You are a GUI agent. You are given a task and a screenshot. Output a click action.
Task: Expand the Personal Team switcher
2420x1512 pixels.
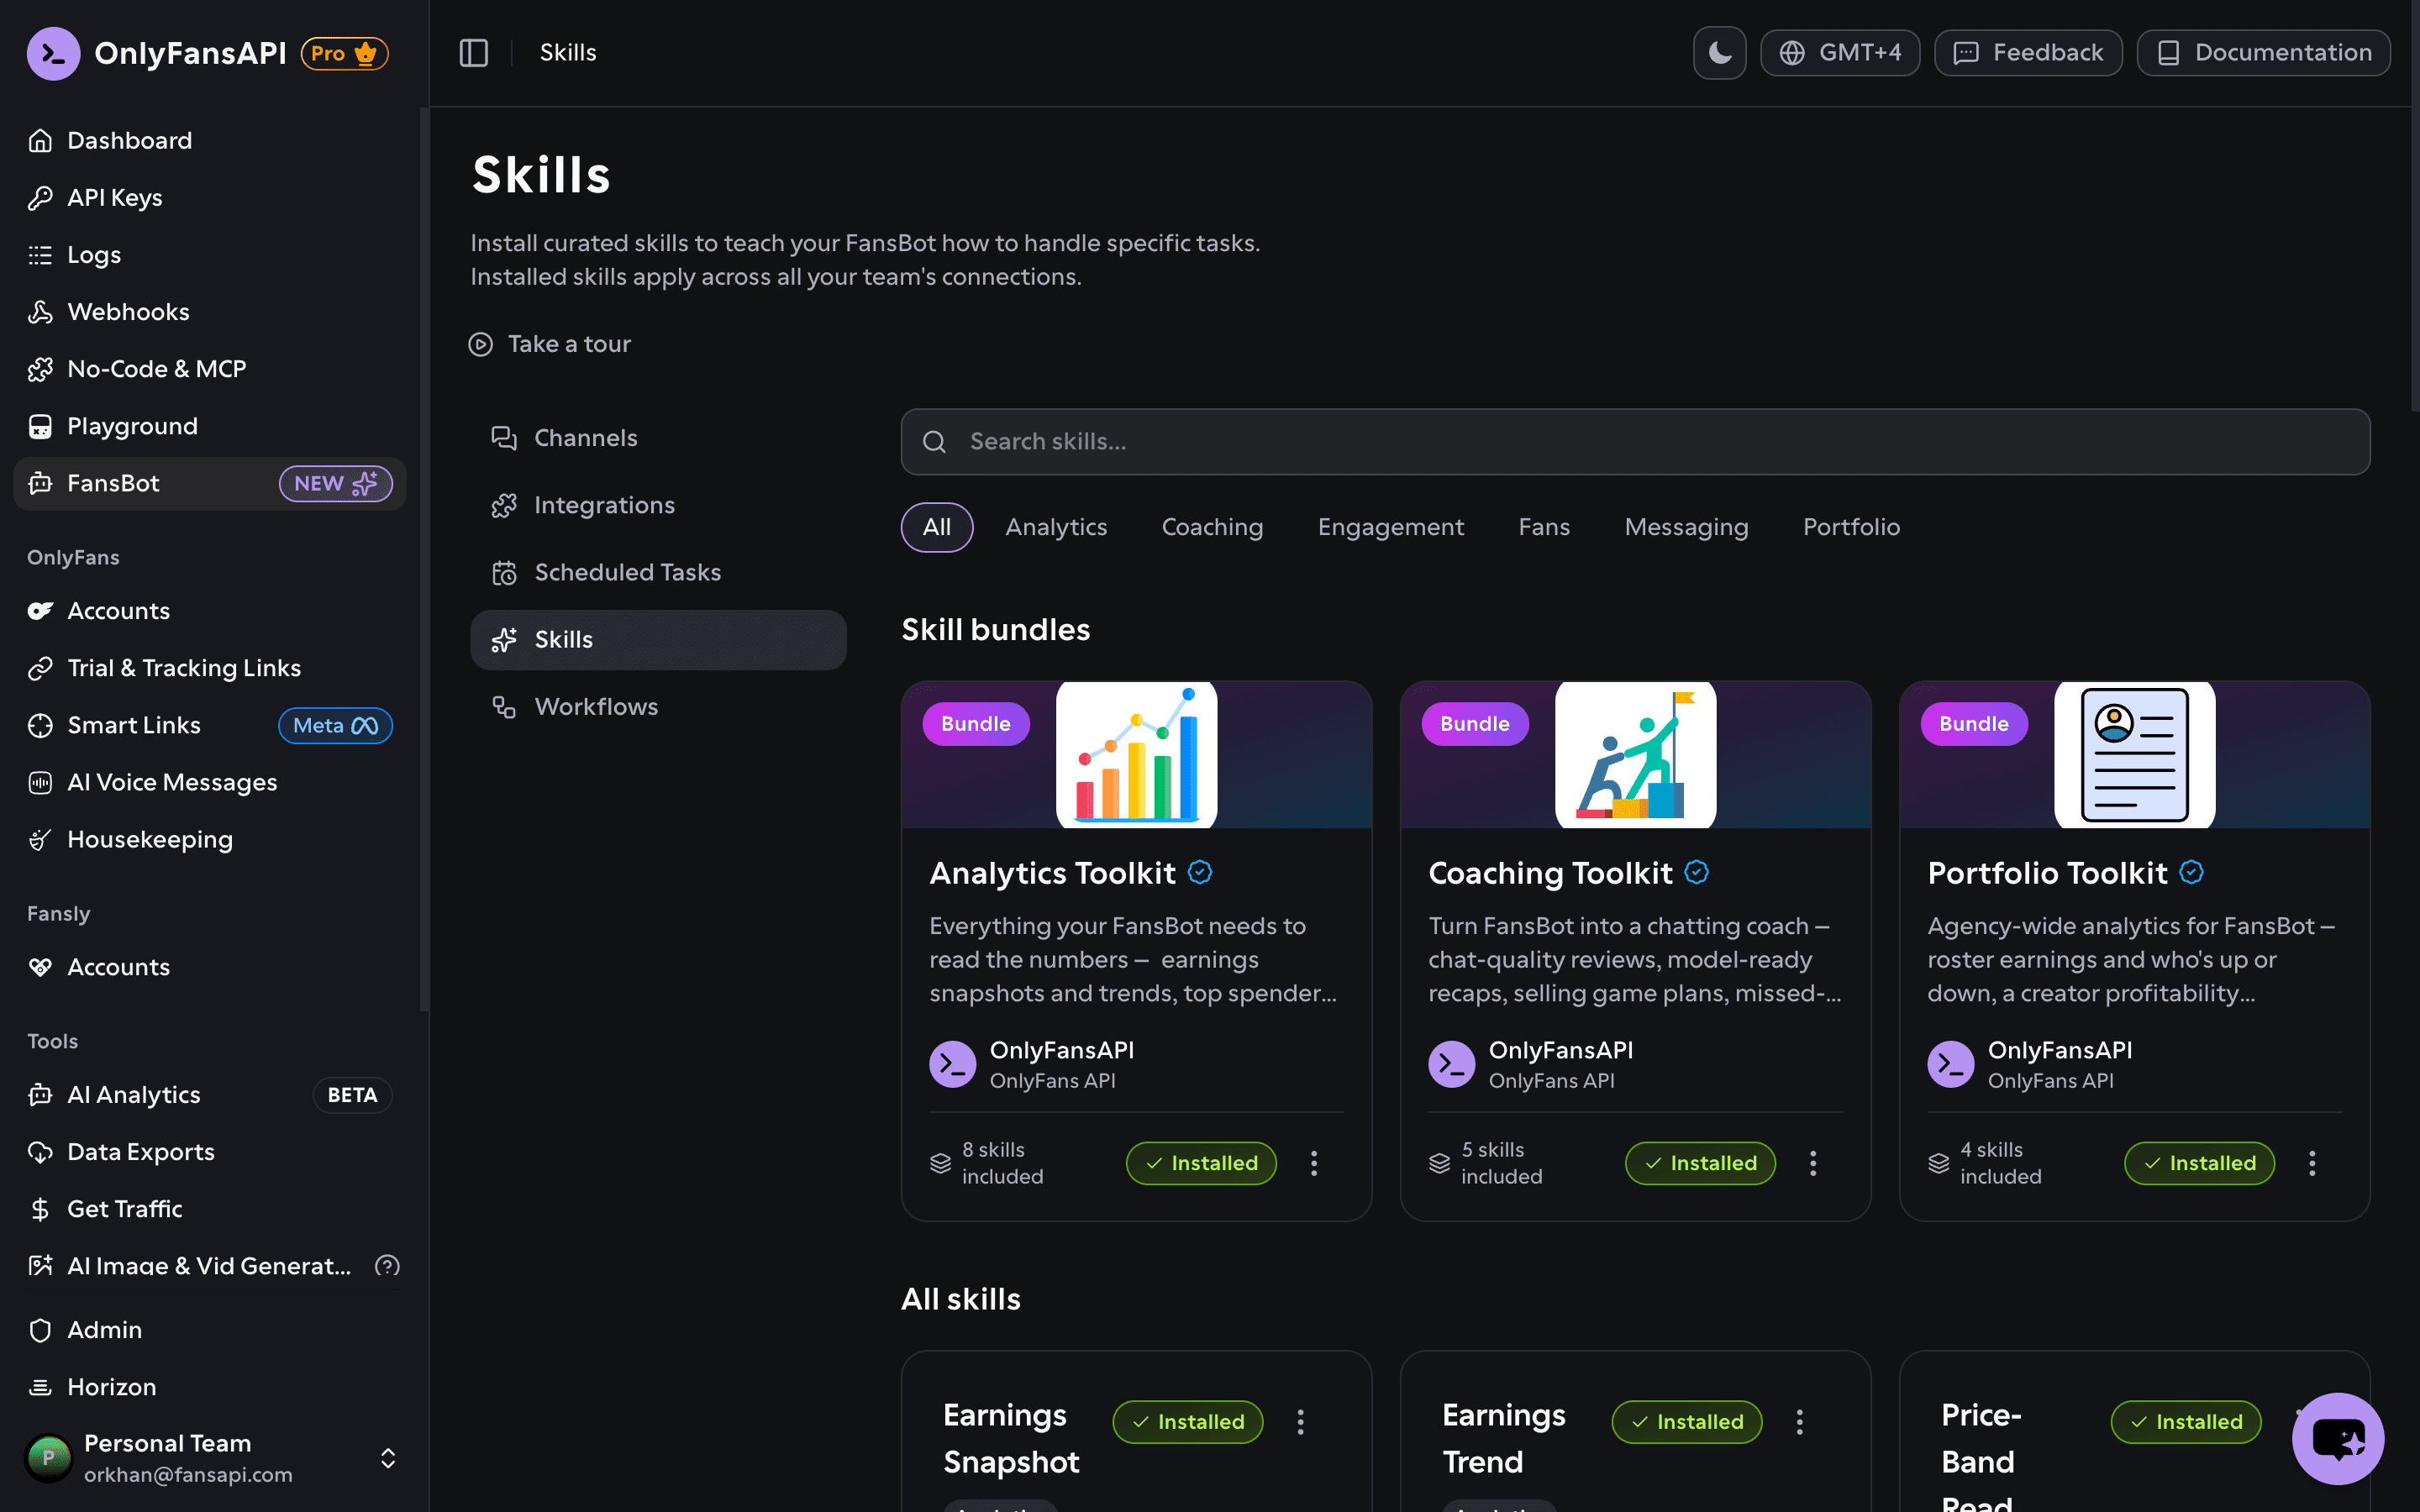388,1458
